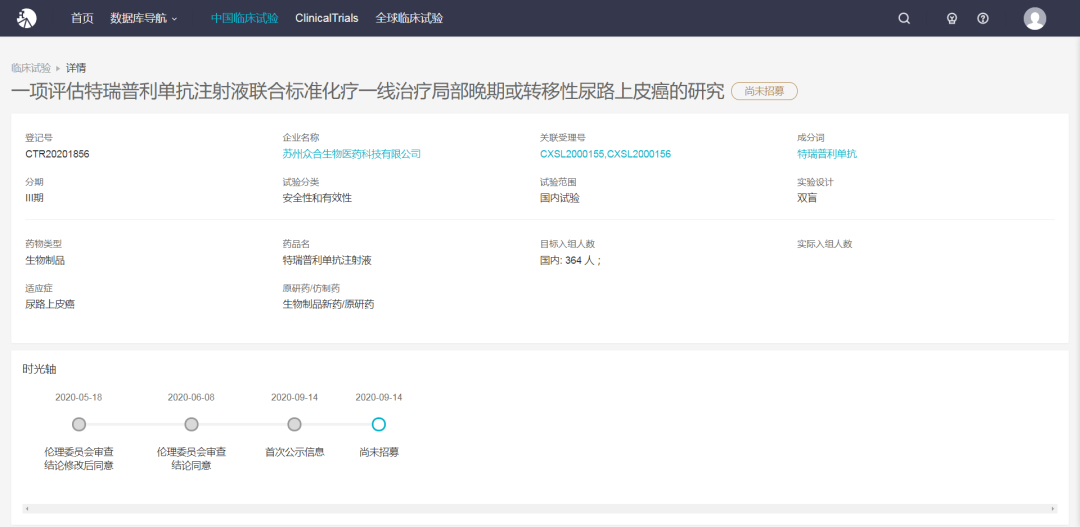The height and width of the screenshot is (527, 1080).
Task: Click the timeline horizontal scrollbar track
Action: (x=539, y=508)
